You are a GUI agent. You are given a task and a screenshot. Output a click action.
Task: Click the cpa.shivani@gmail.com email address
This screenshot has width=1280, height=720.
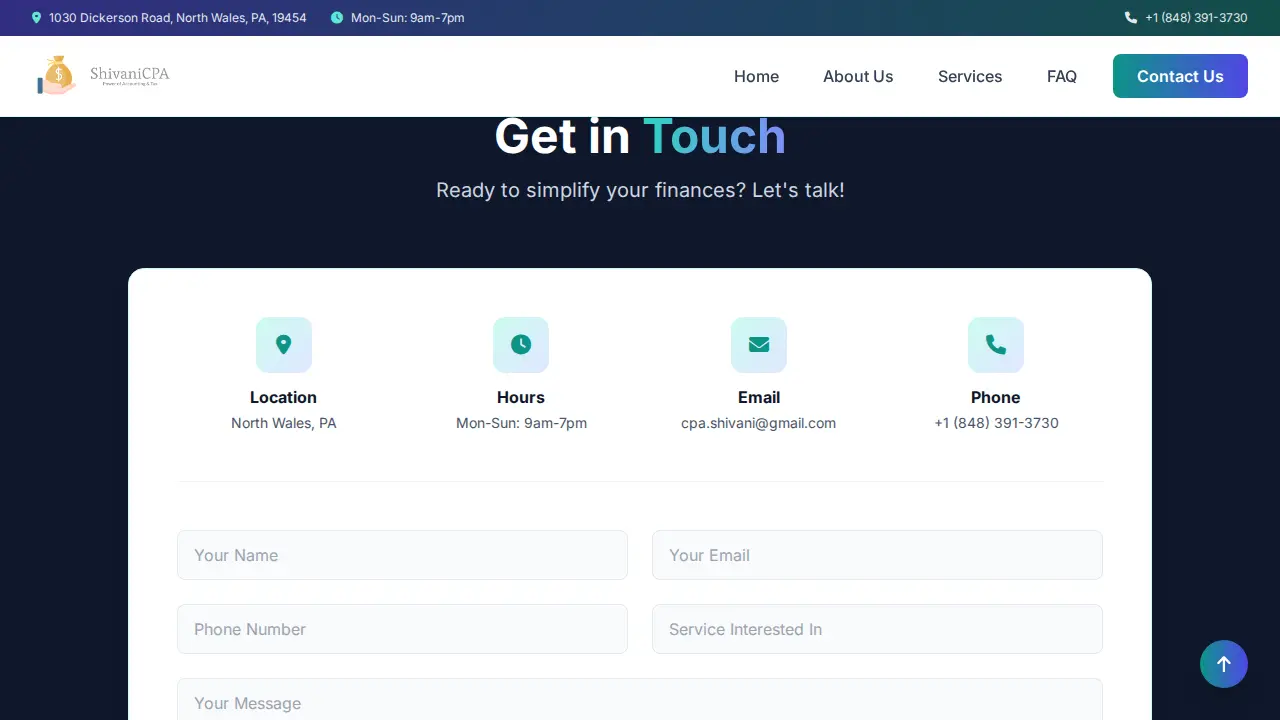[759, 423]
